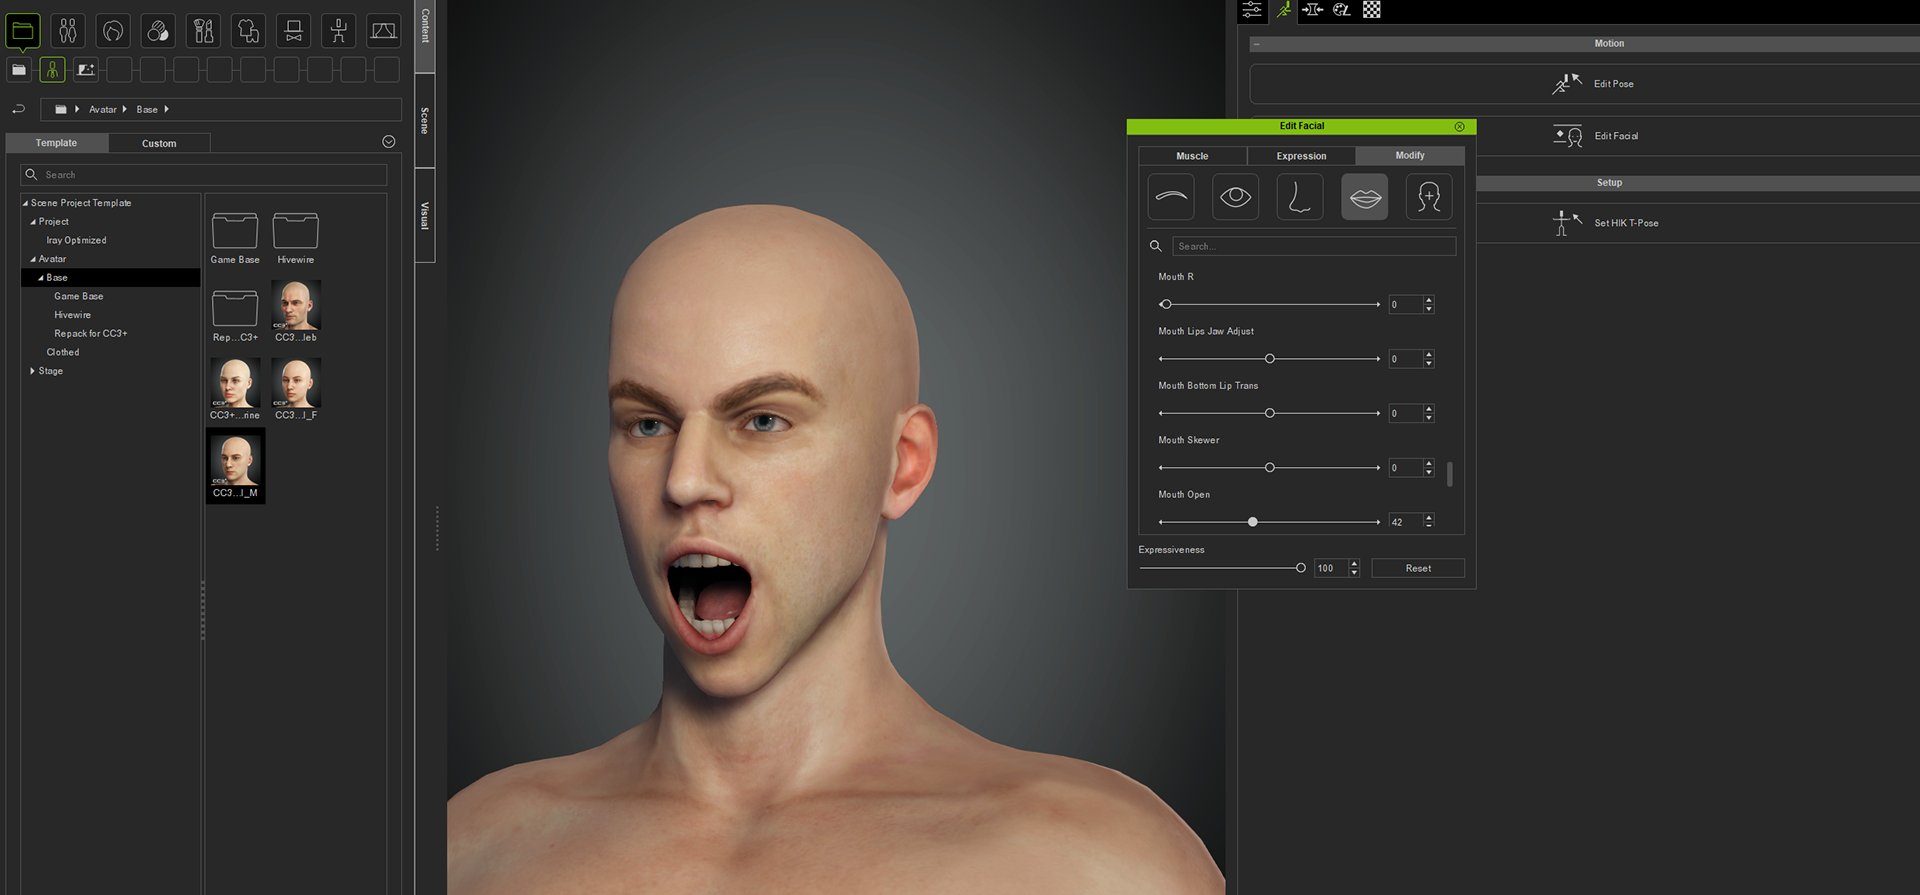Screen dimensions: 1920x895
Task: Choose the Nose region icon in Edit Facial
Action: click(1299, 197)
